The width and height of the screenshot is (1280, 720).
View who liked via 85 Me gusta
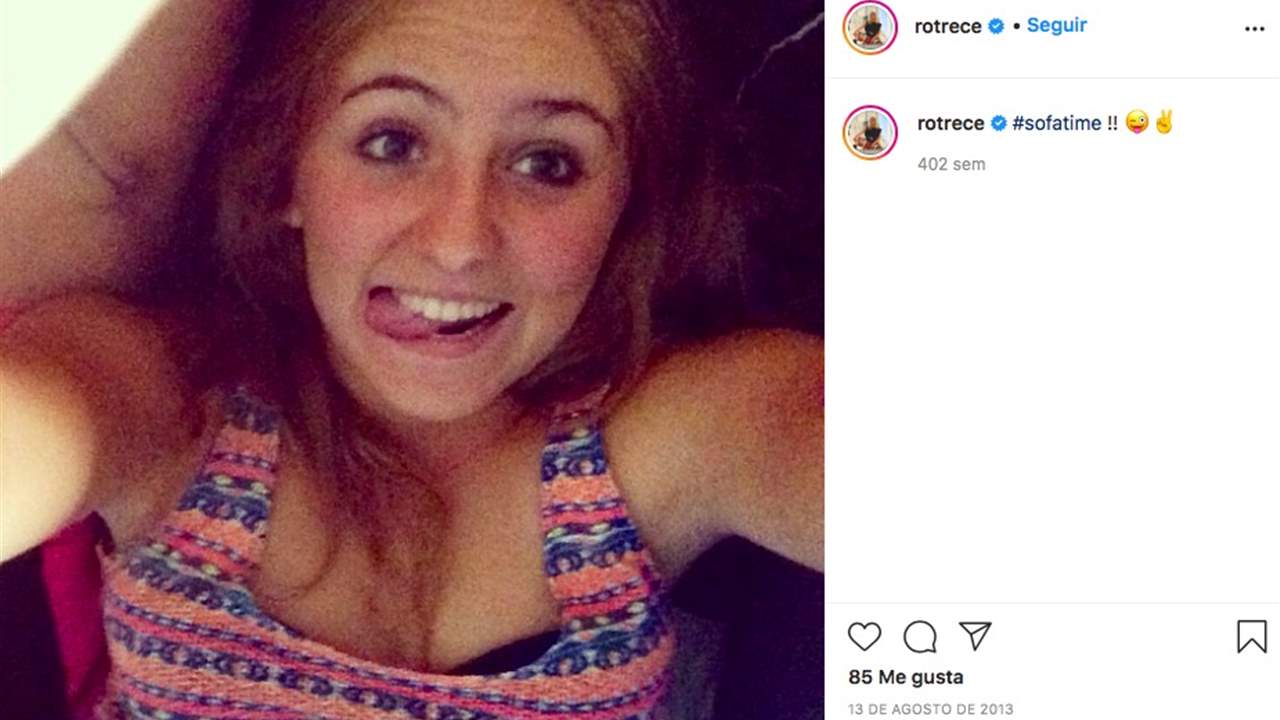[x=906, y=677]
